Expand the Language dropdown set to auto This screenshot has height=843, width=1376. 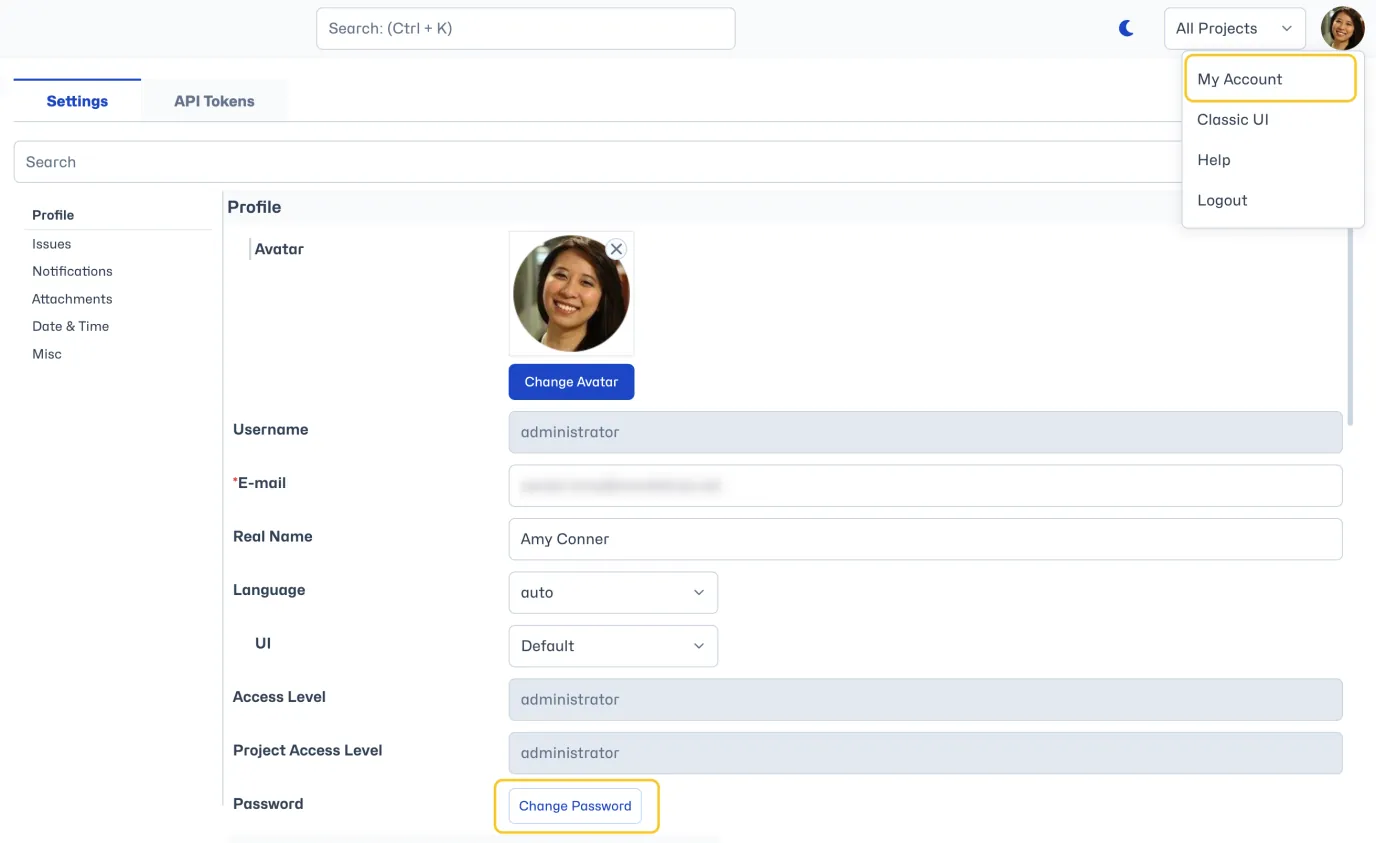pyautogui.click(x=613, y=592)
